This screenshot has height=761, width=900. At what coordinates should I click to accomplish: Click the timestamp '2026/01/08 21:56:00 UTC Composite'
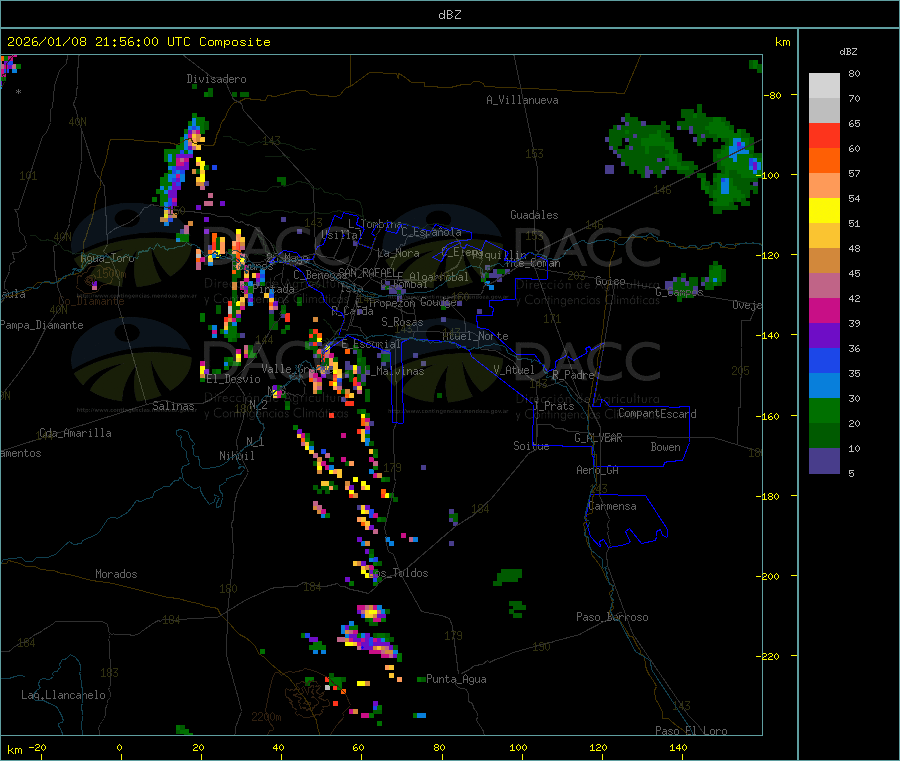click(x=138, y=42)
